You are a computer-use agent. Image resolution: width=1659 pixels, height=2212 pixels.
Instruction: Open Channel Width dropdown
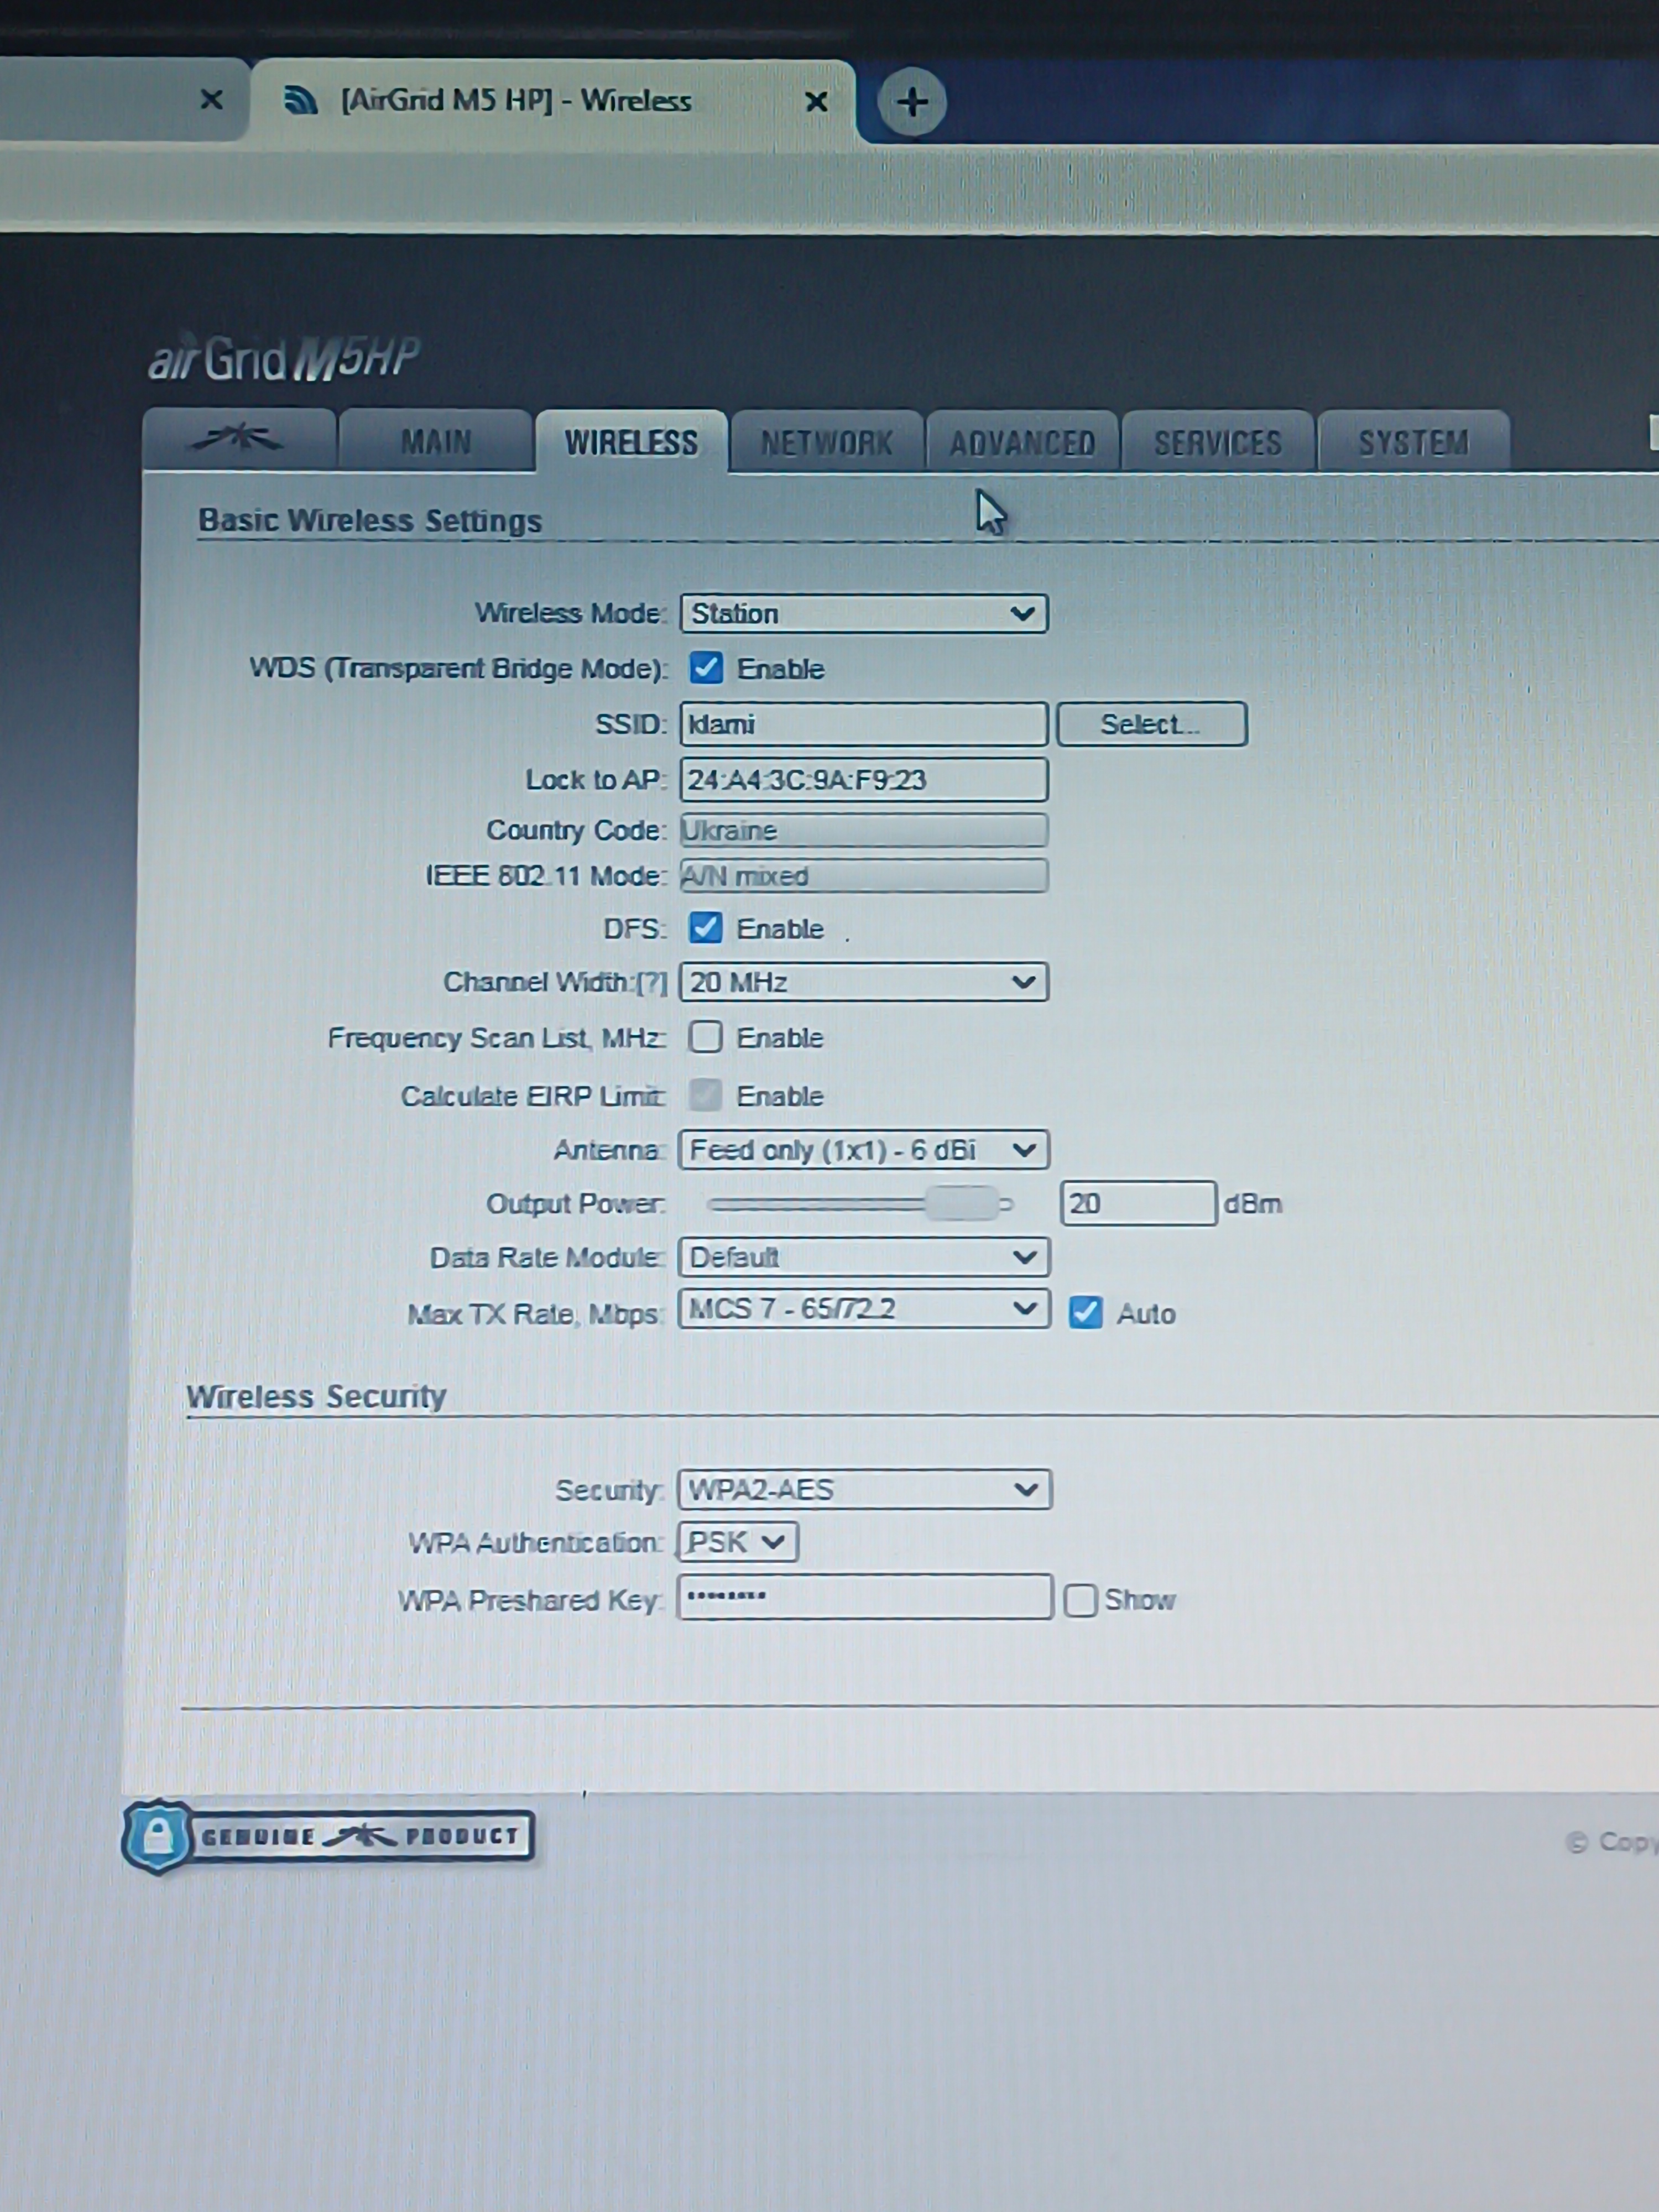click(x=864, y=982)
